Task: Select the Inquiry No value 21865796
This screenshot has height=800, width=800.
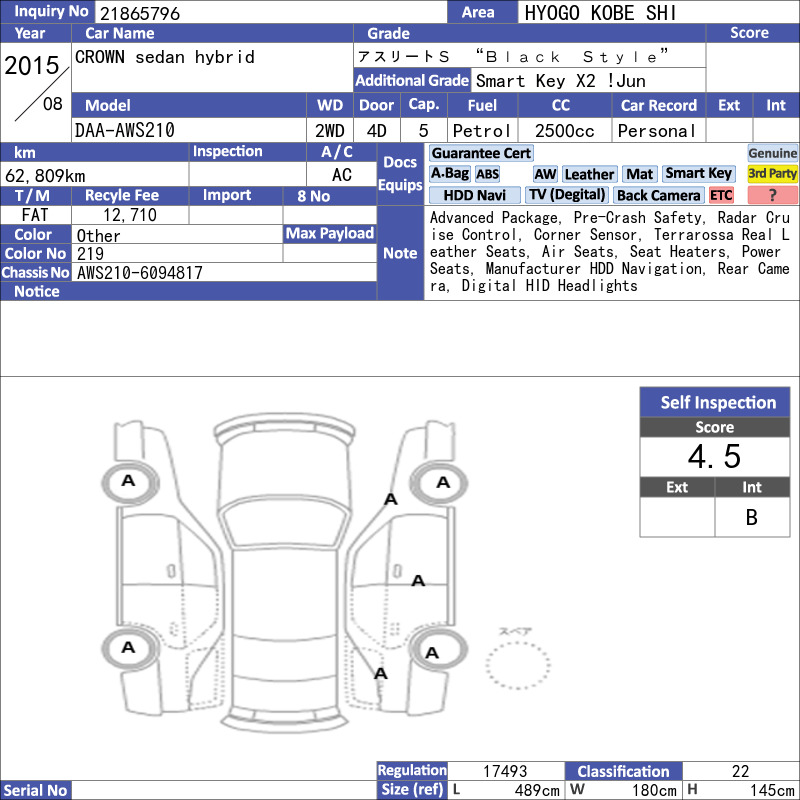Action: [140, 13]
